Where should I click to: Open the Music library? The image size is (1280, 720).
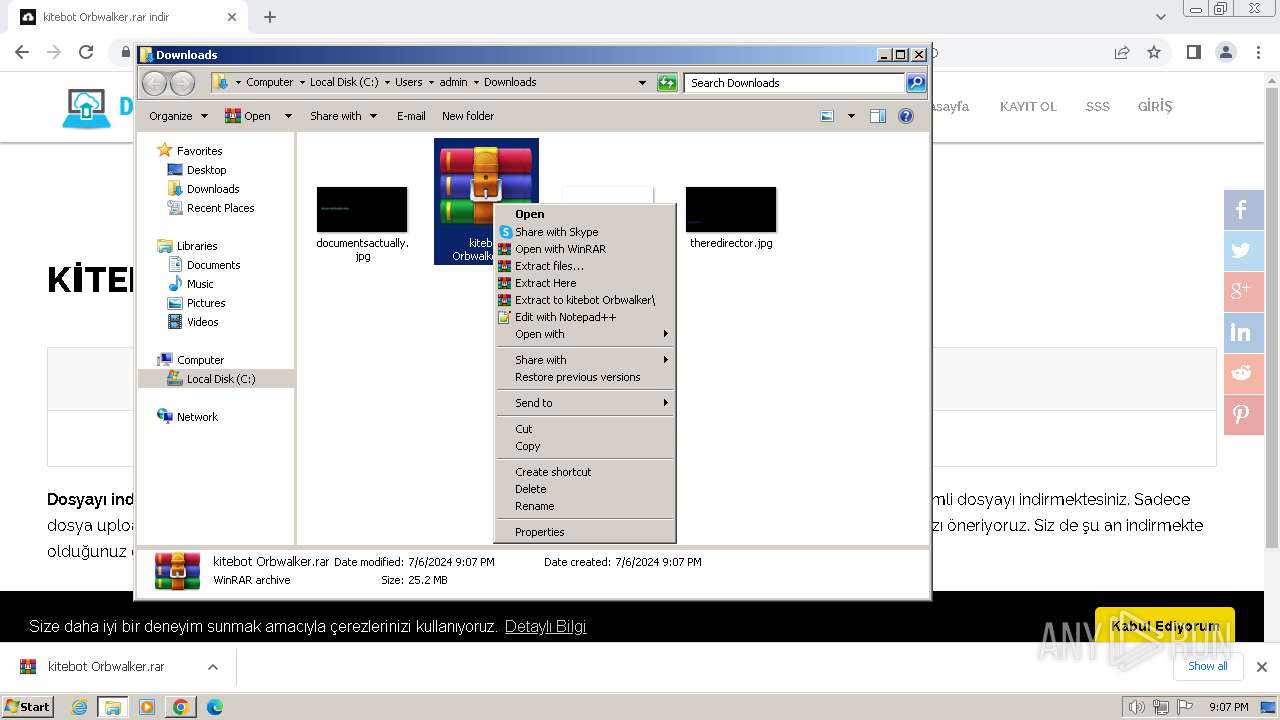pos(200,284)
